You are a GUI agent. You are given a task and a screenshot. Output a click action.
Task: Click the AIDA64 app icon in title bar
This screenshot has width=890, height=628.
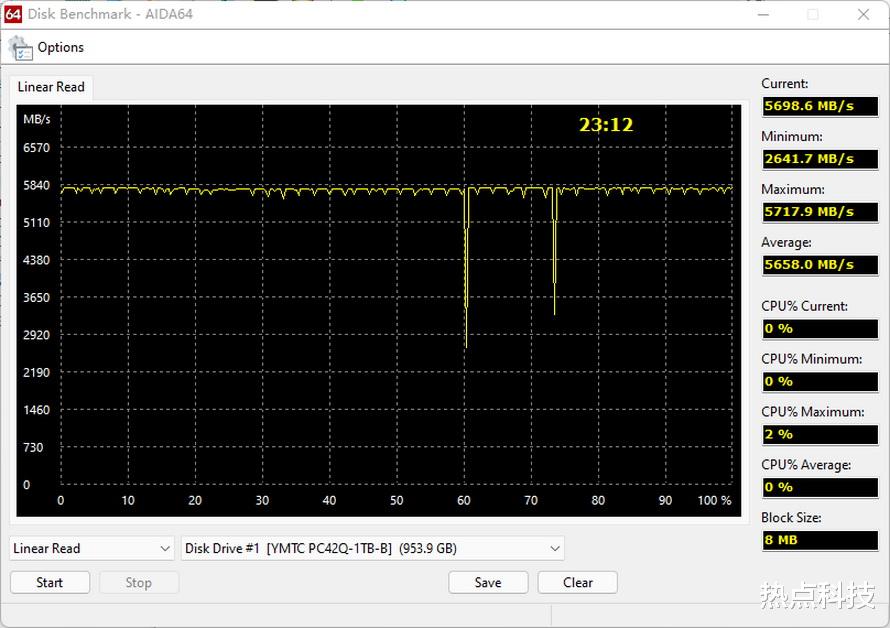(x=12, y=14)
